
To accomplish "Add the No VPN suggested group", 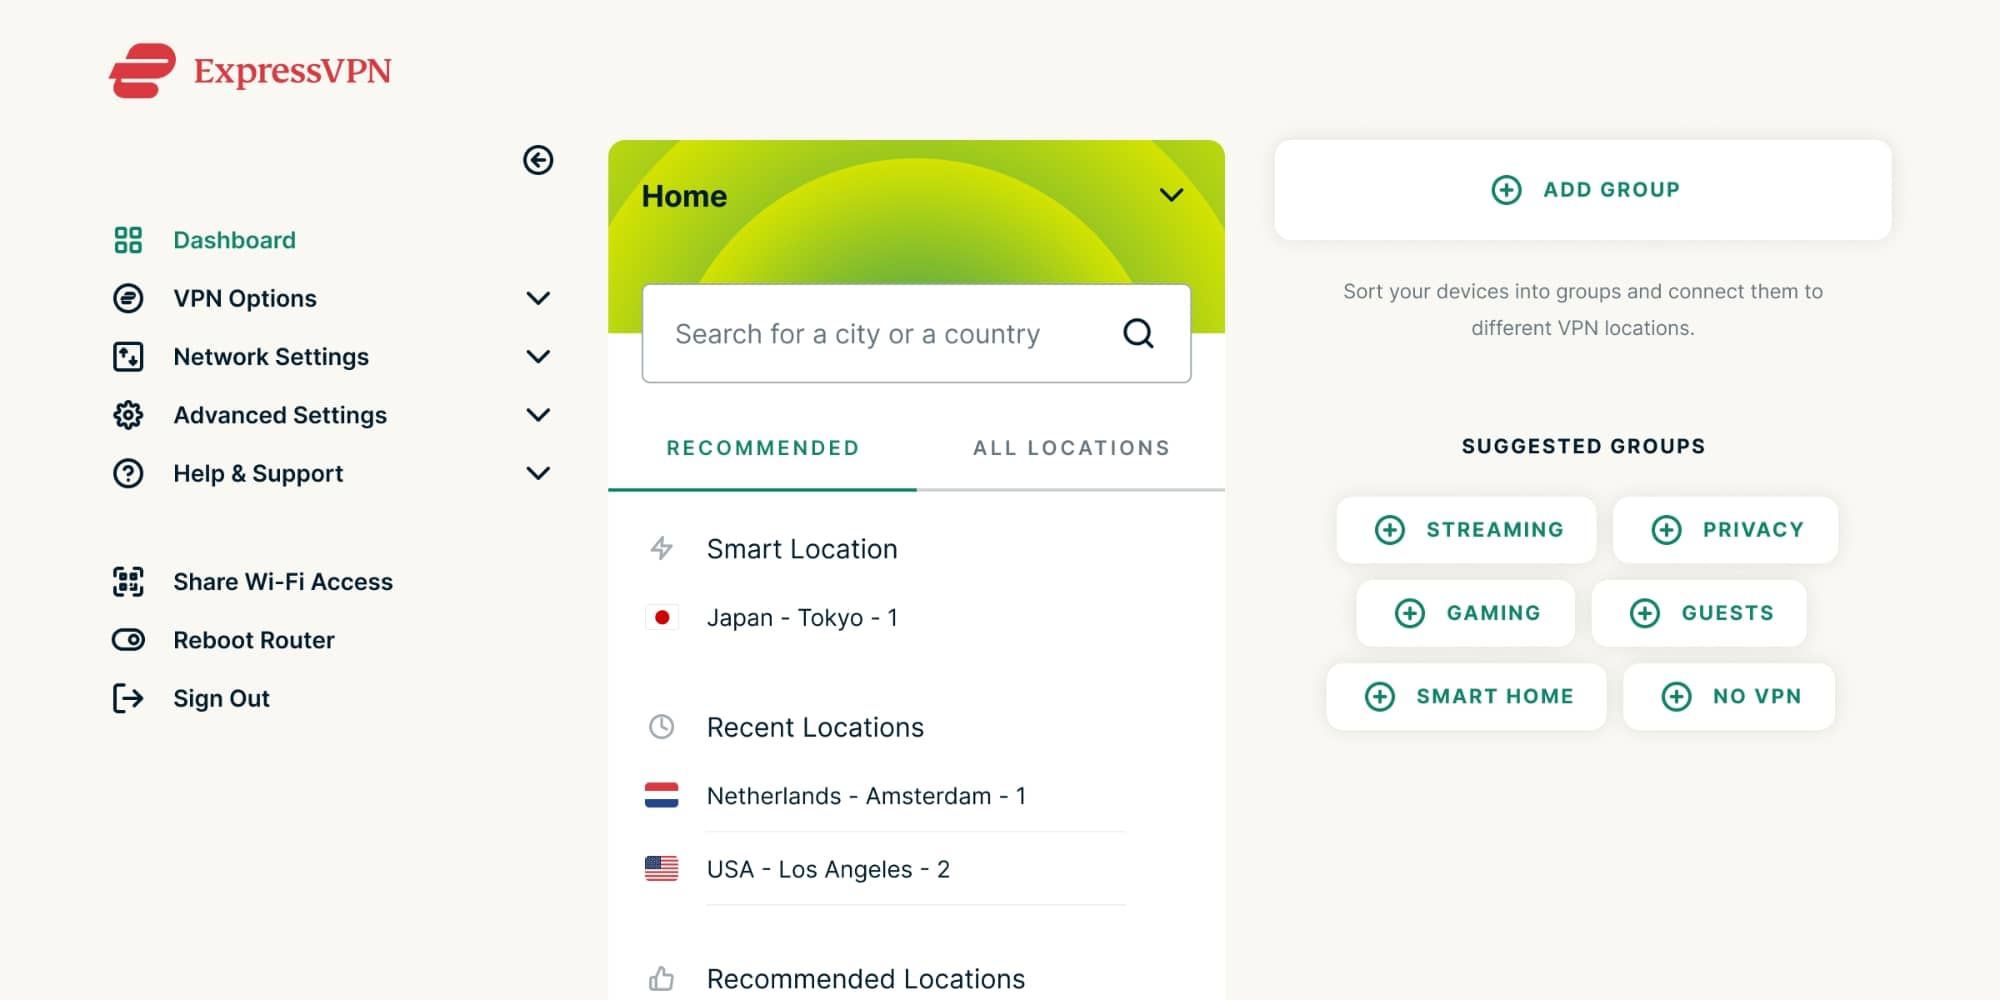I will 1729,696.
